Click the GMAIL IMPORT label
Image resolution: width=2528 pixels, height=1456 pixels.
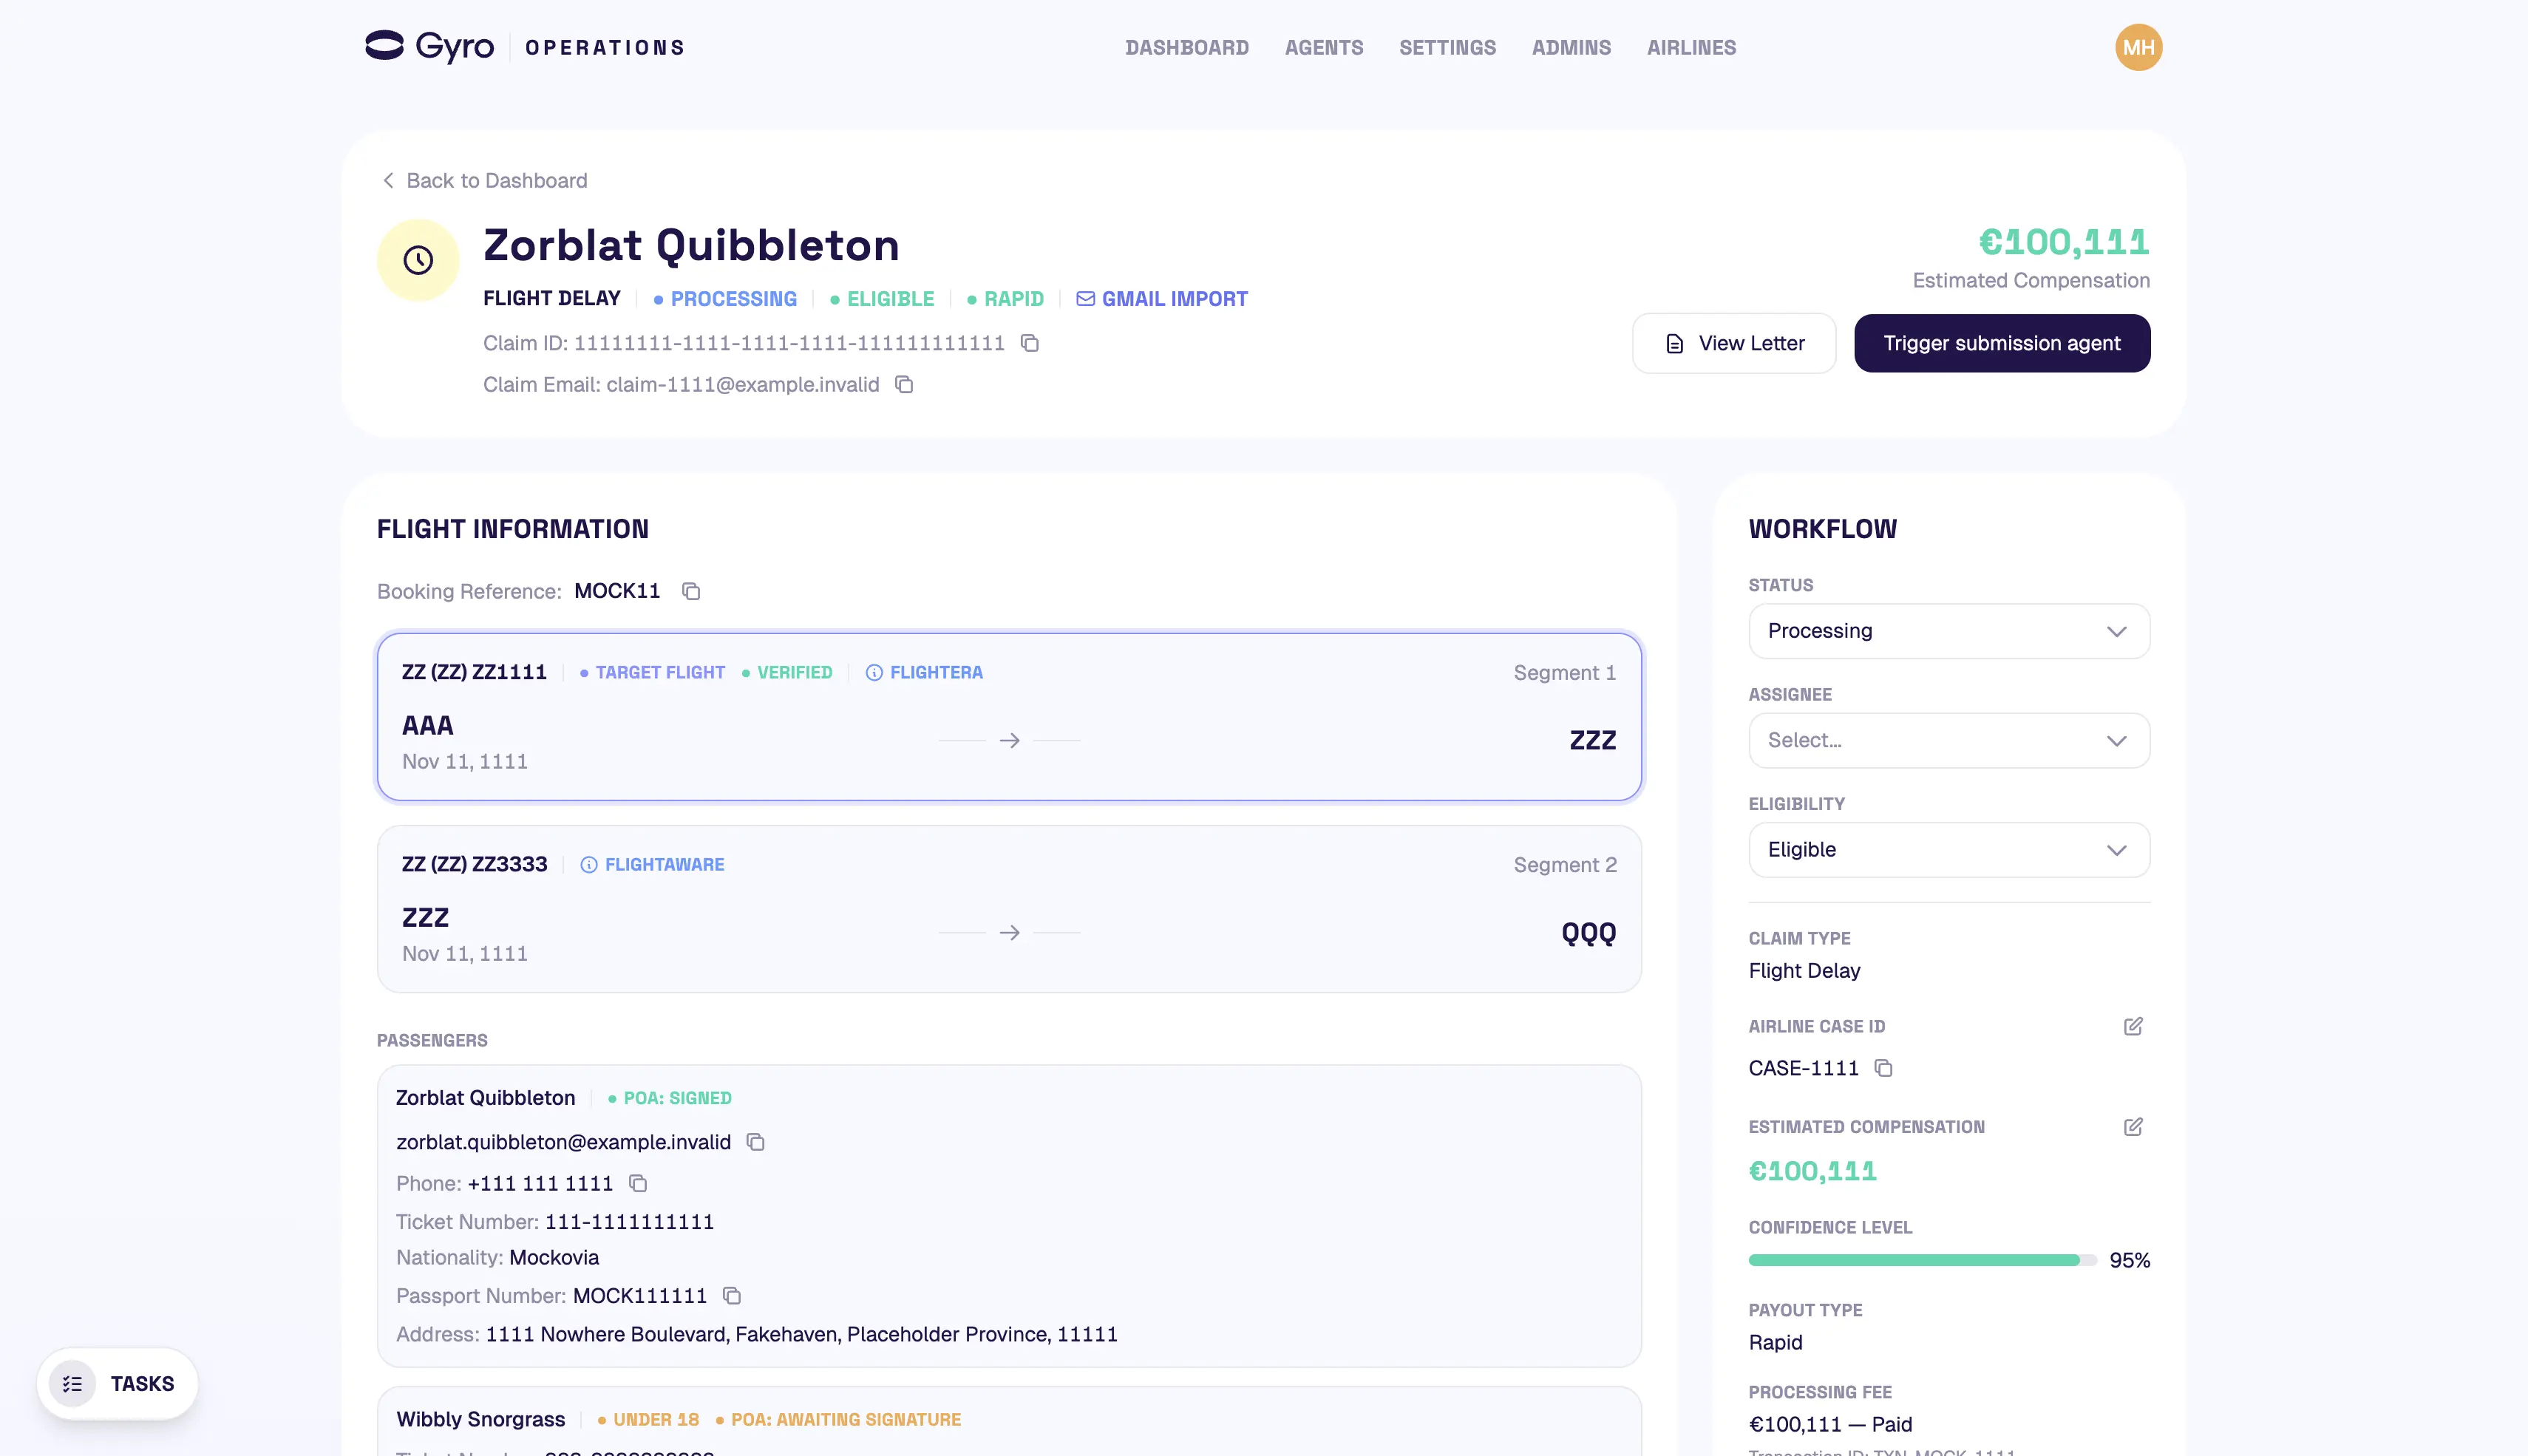point(1174,299)
